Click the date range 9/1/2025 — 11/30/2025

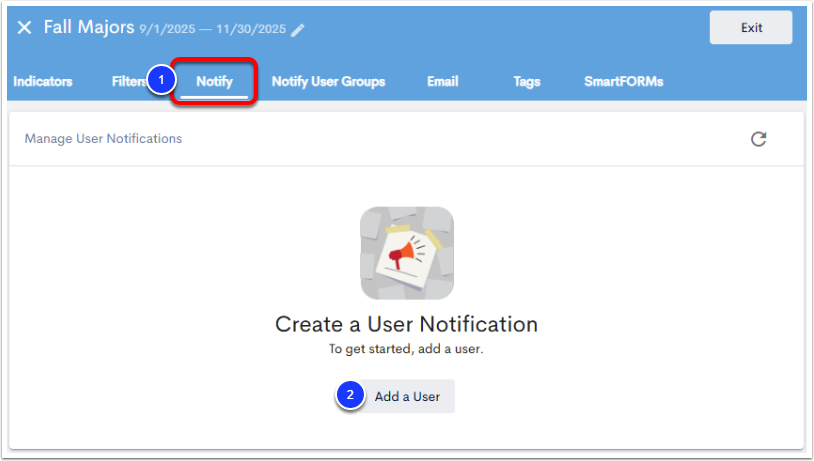click(212, 29)
